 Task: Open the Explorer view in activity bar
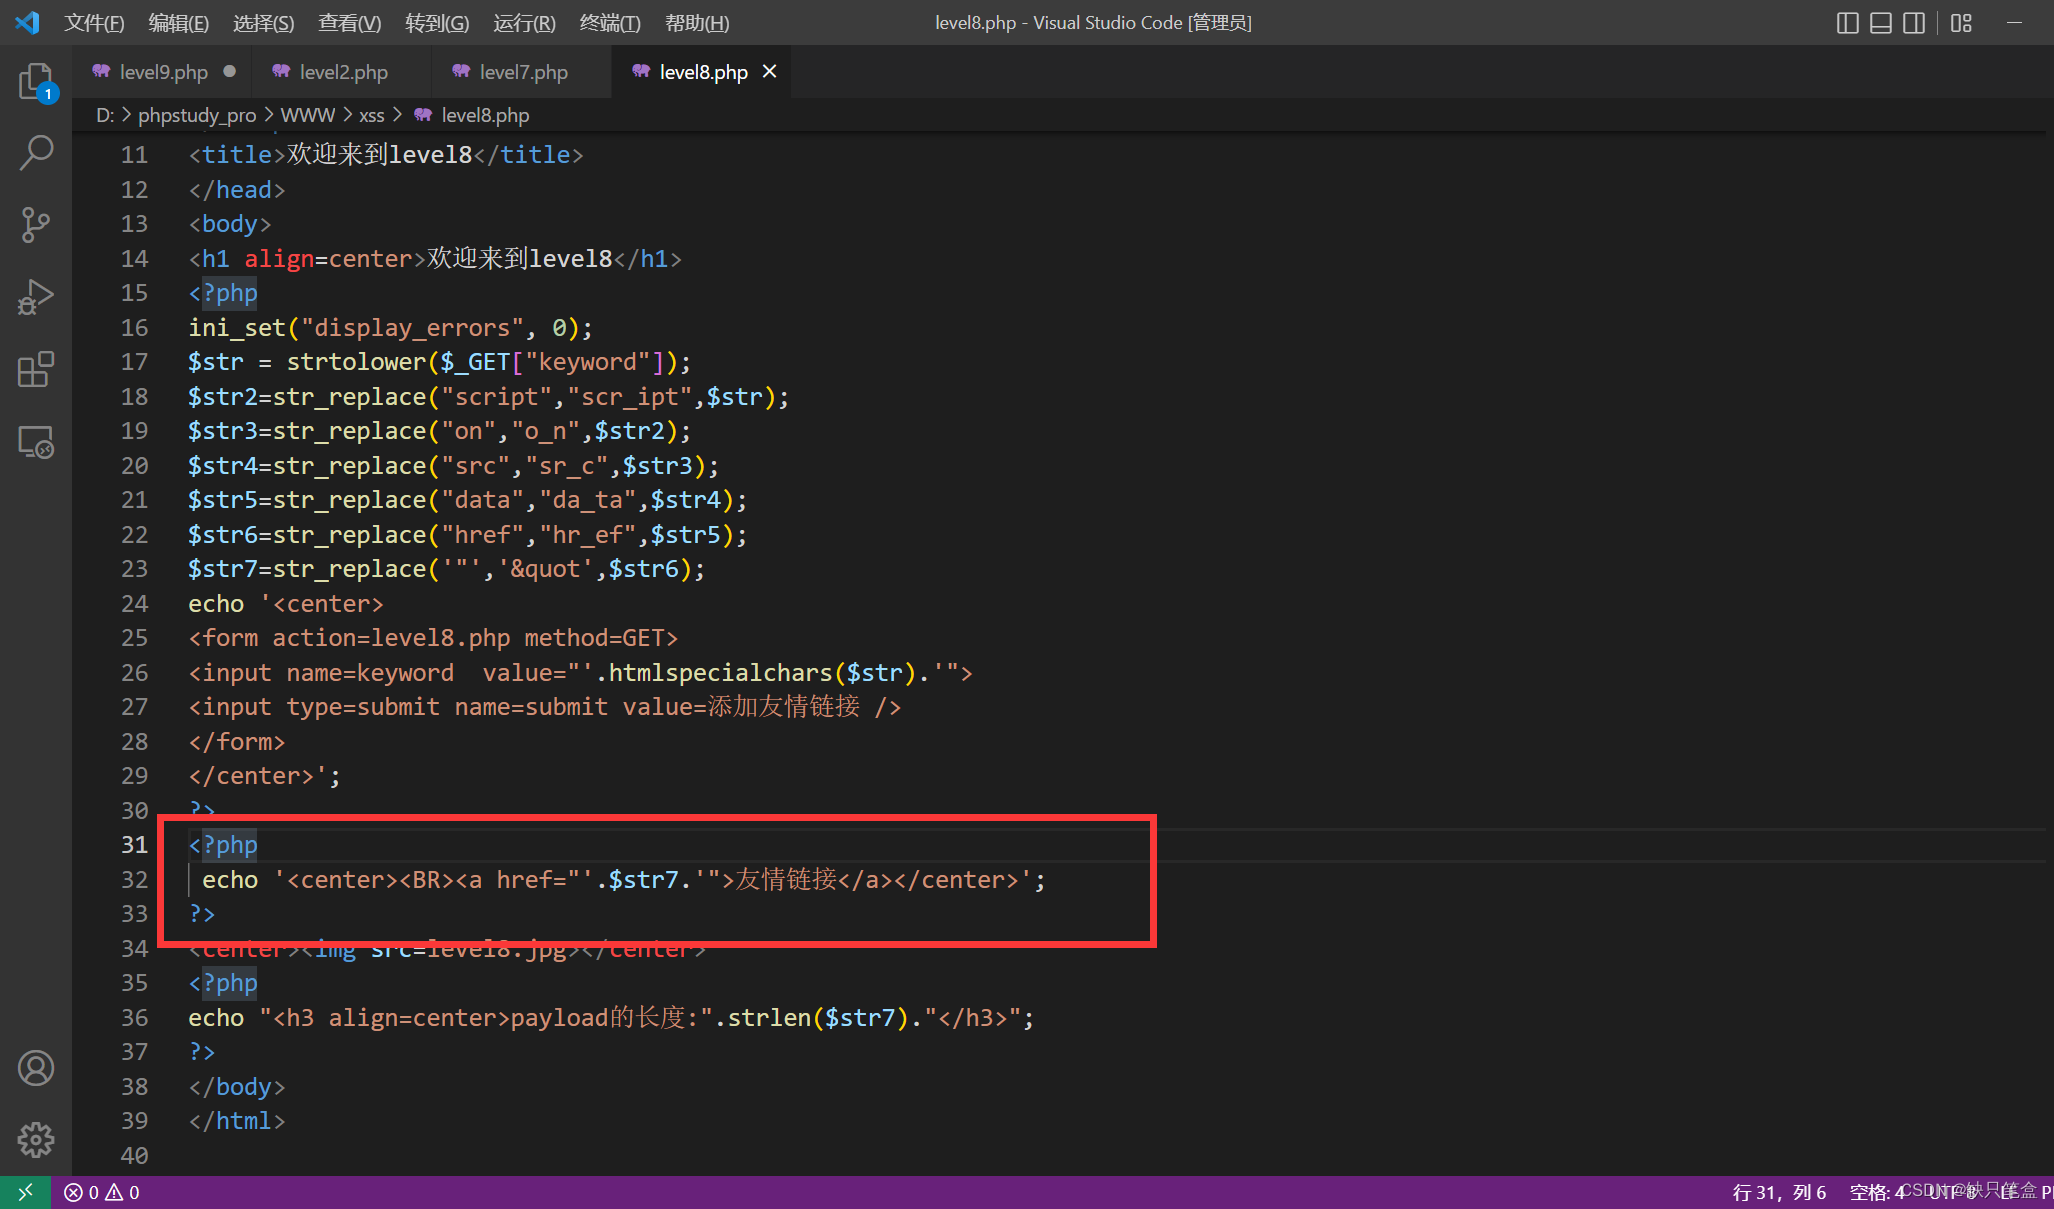(x=36, y=81)
